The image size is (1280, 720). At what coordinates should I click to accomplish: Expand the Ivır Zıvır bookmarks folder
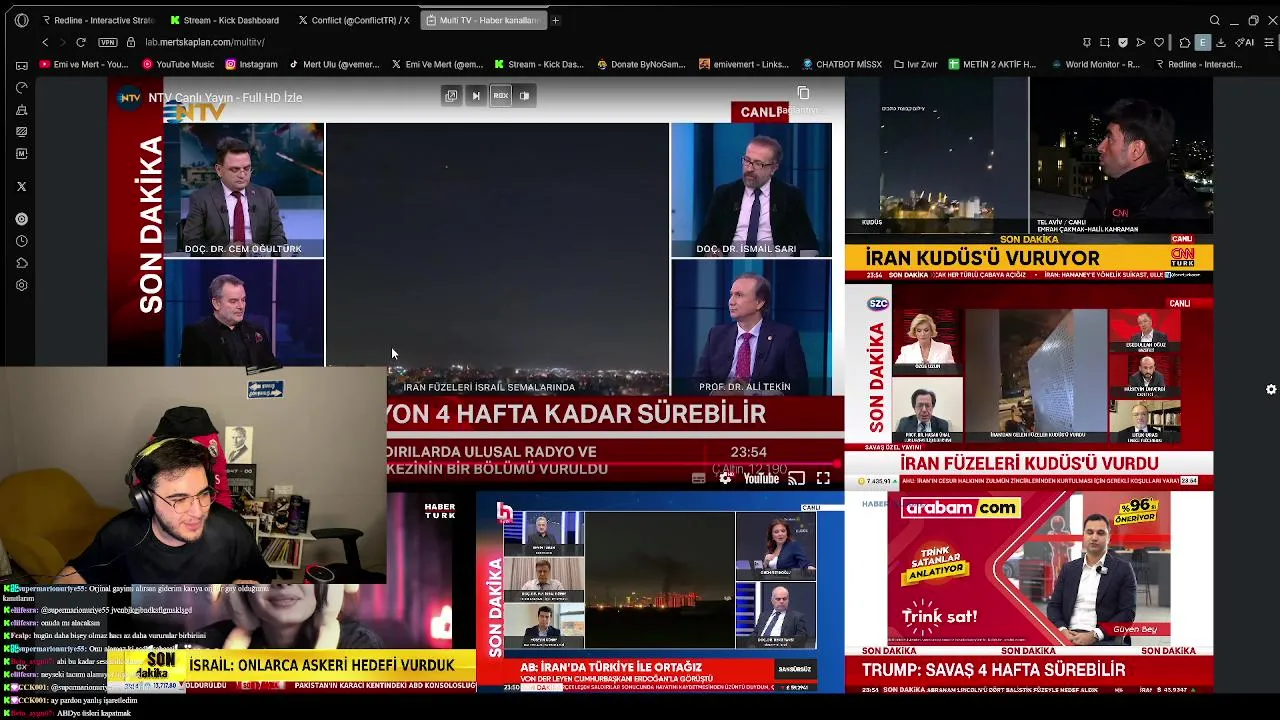click(916, 64)
